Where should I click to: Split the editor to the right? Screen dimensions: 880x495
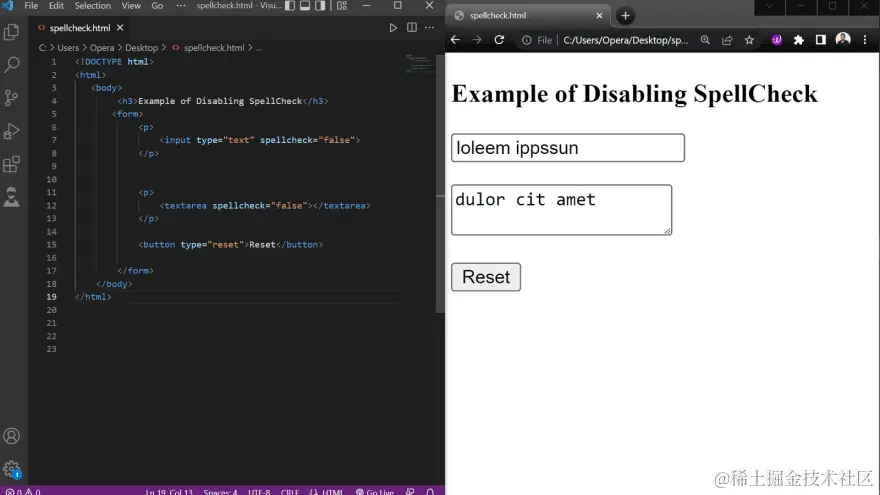pos(411,28)
